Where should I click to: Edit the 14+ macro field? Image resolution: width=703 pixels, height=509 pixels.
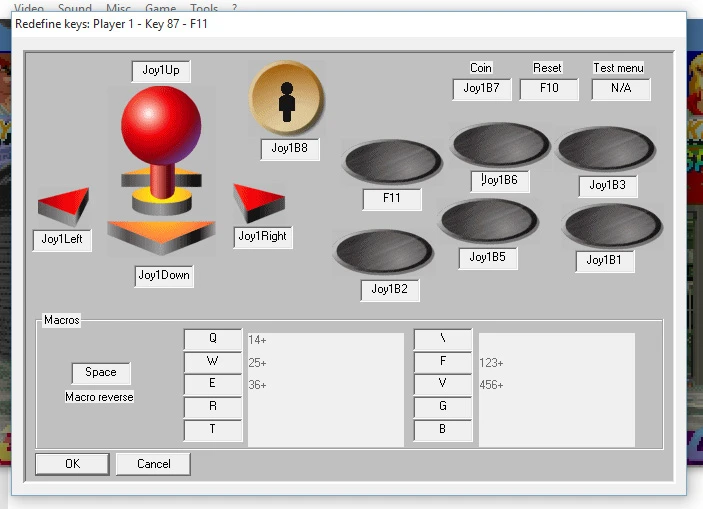coord(326,340)
